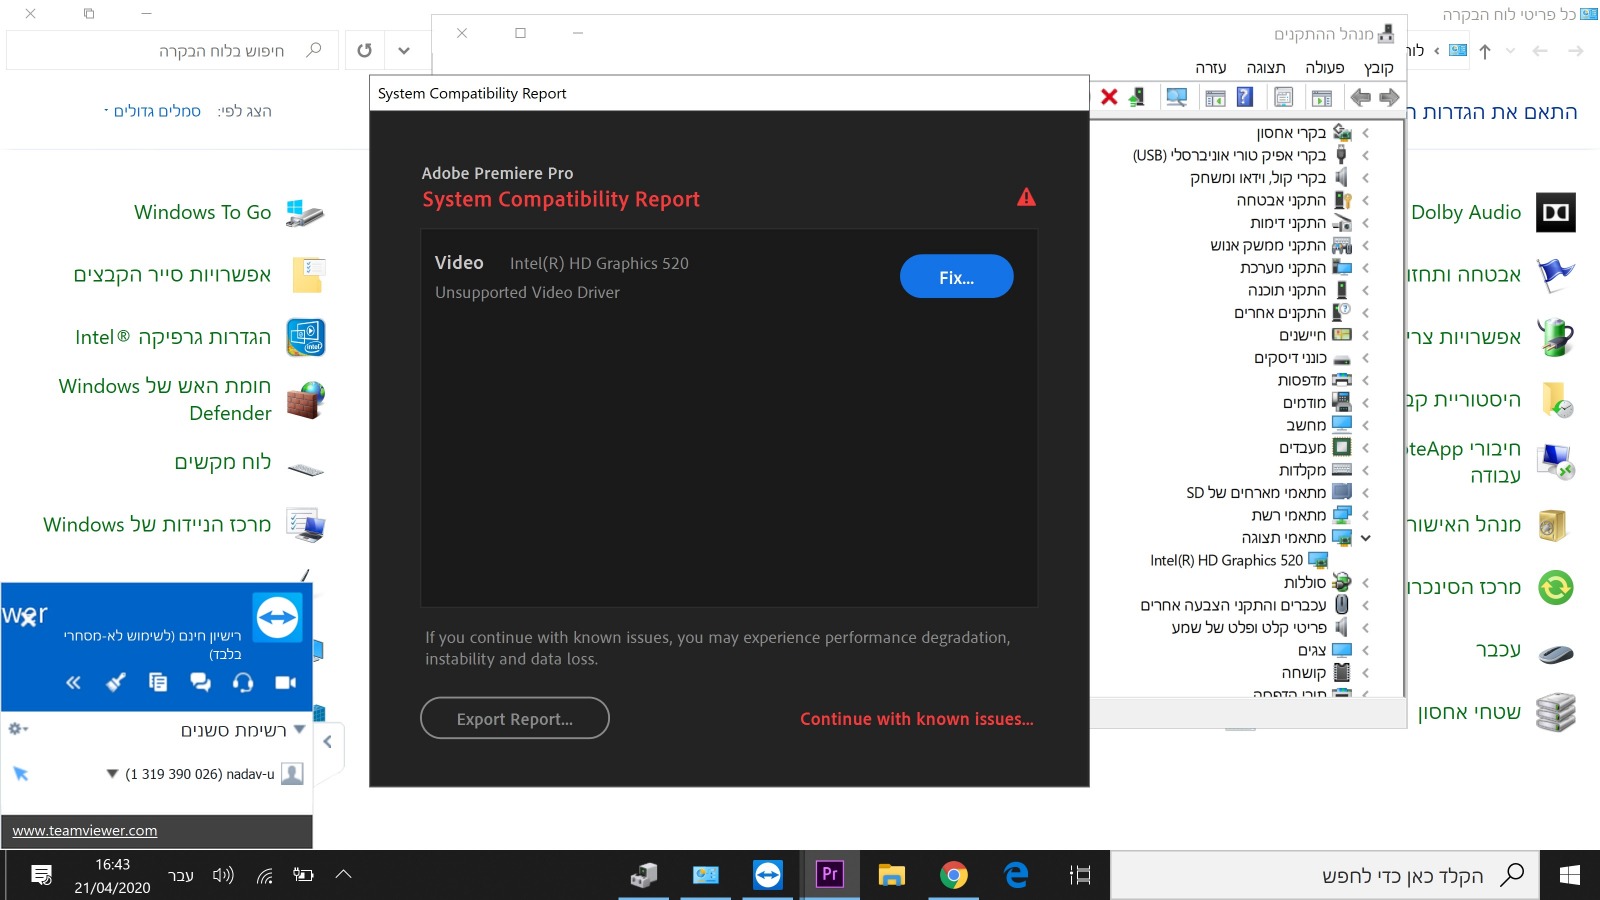Click the TeamViewer headset audio icon
The image size is (1600, 900).
point(243,682)
